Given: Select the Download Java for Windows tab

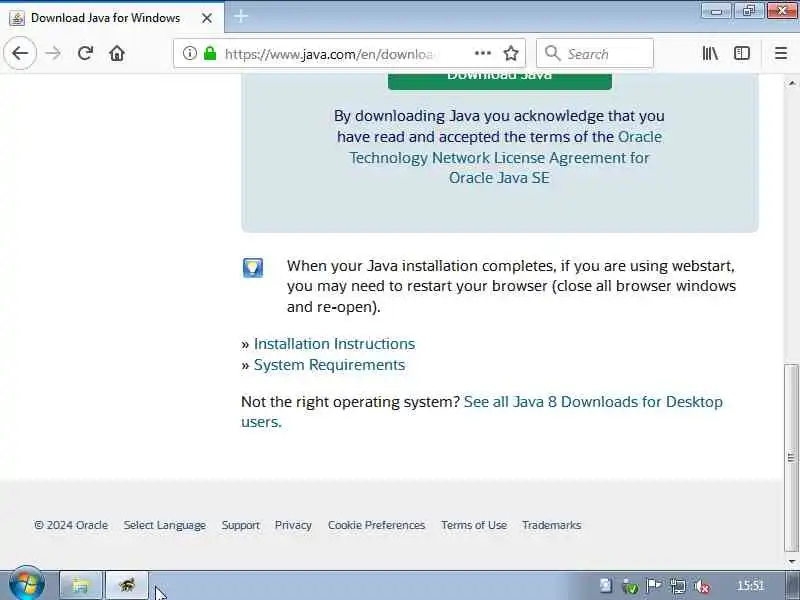Looking at the screenshot, I should tap(112, 17).
